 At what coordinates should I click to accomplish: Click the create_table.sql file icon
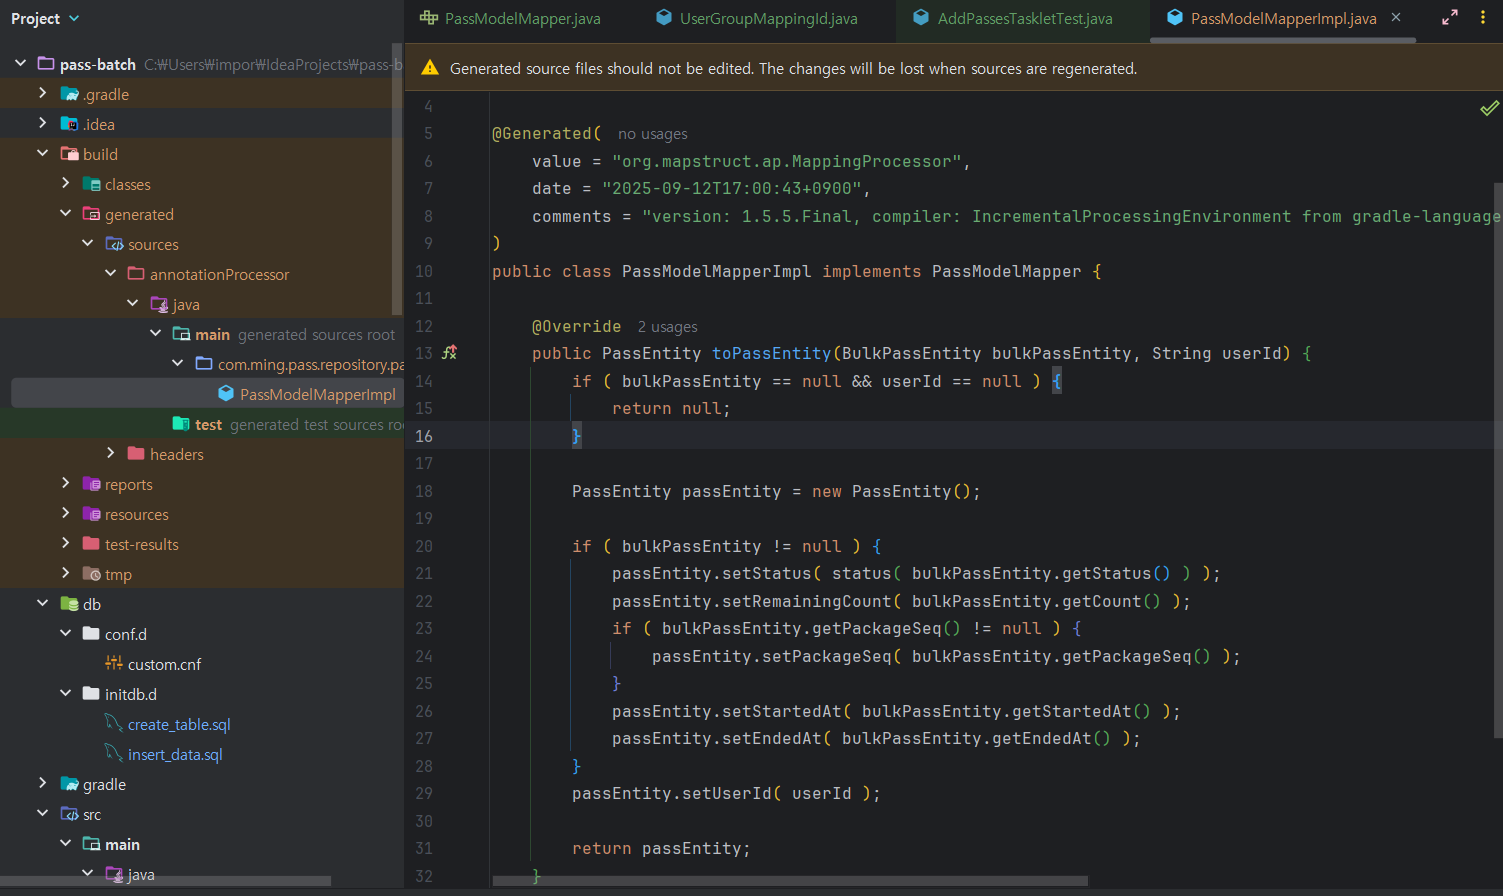[x=114, y=724]
